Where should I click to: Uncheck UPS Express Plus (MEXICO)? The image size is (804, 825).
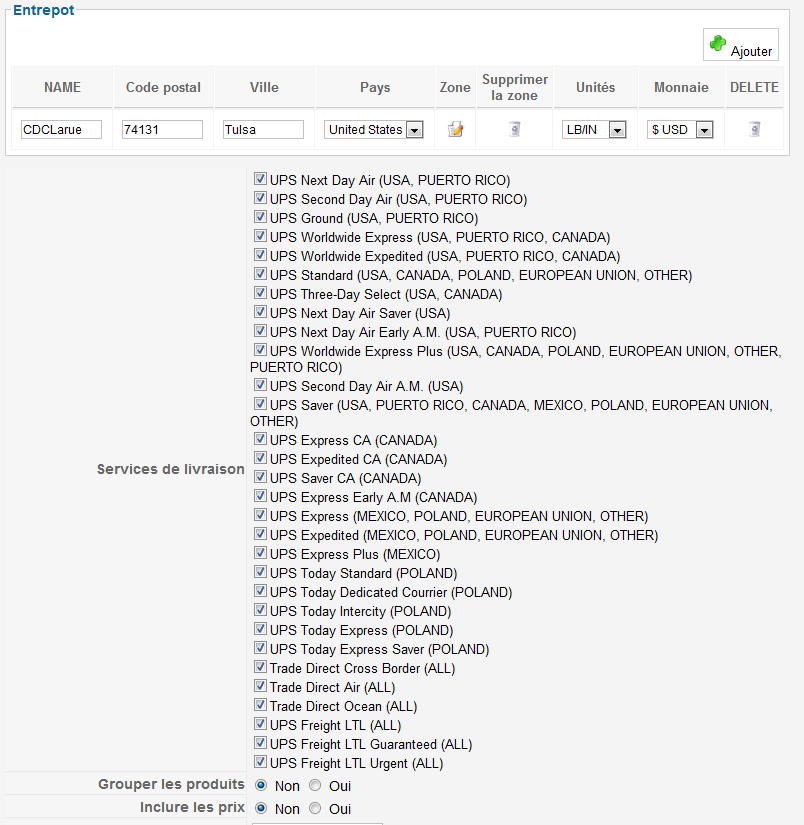coord(260,552)
